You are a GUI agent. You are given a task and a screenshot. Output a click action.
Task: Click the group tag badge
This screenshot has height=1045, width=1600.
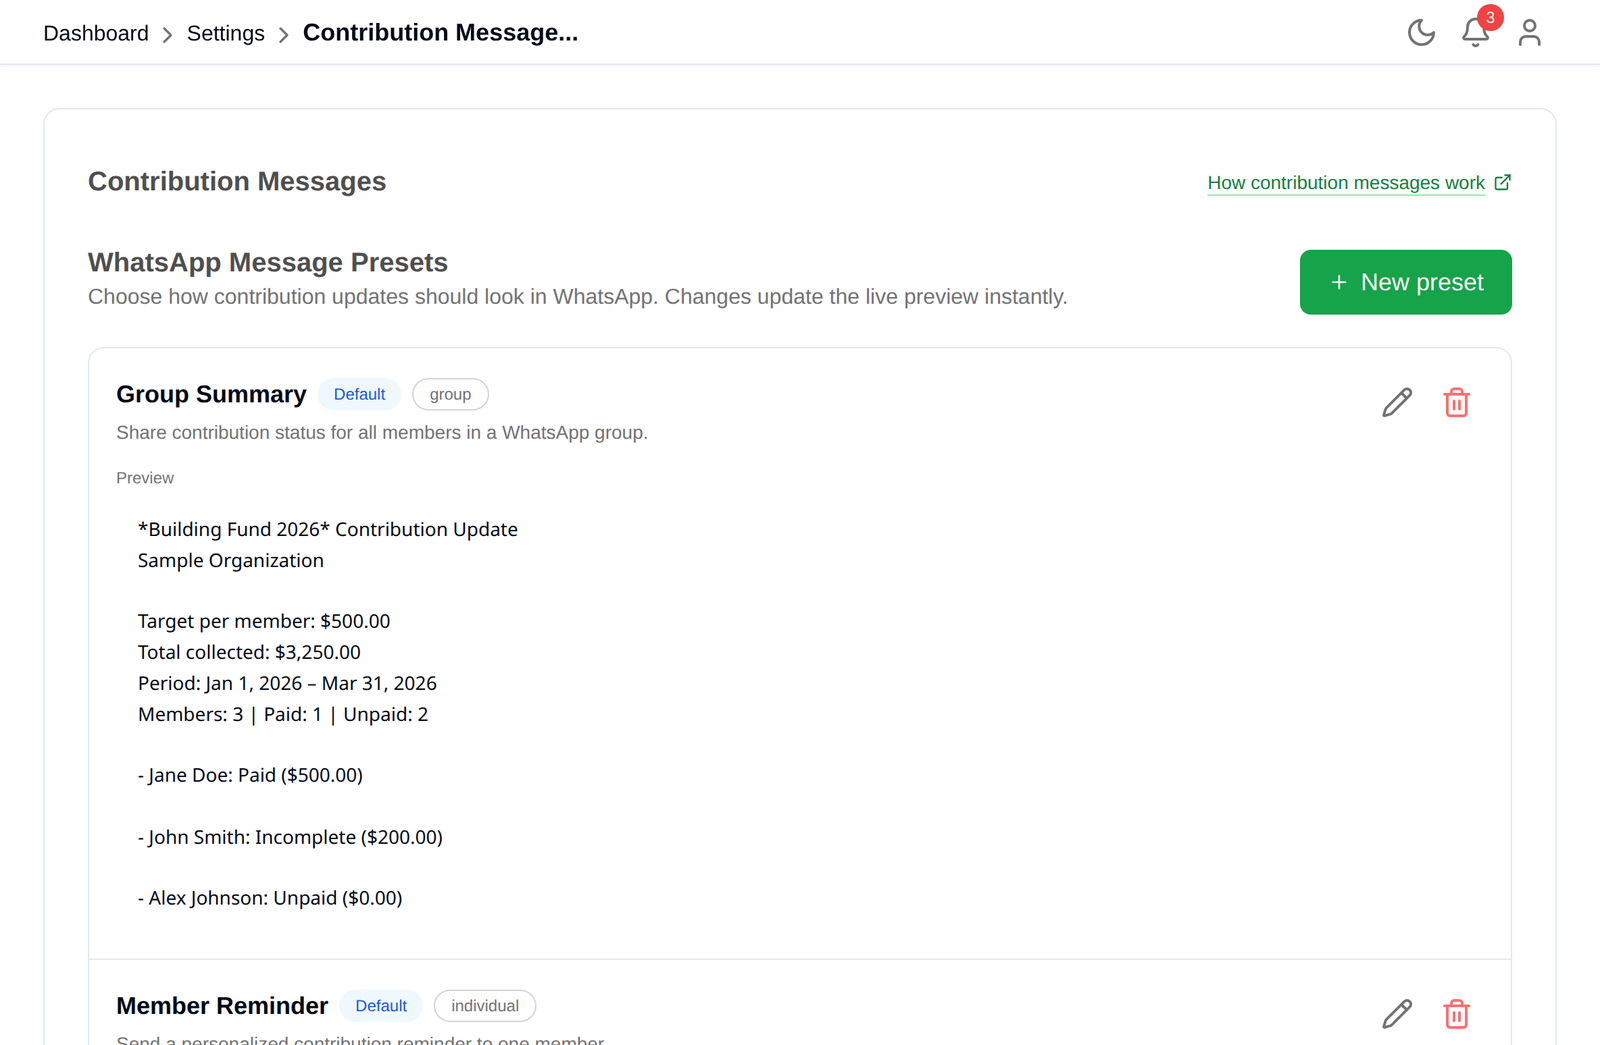click(x=450, y=394)
